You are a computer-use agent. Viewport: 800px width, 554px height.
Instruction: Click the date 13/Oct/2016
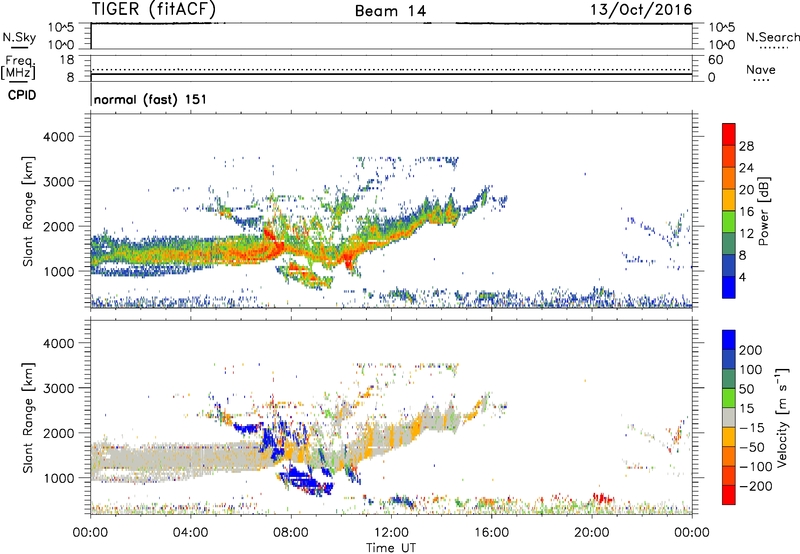point(641,10)
